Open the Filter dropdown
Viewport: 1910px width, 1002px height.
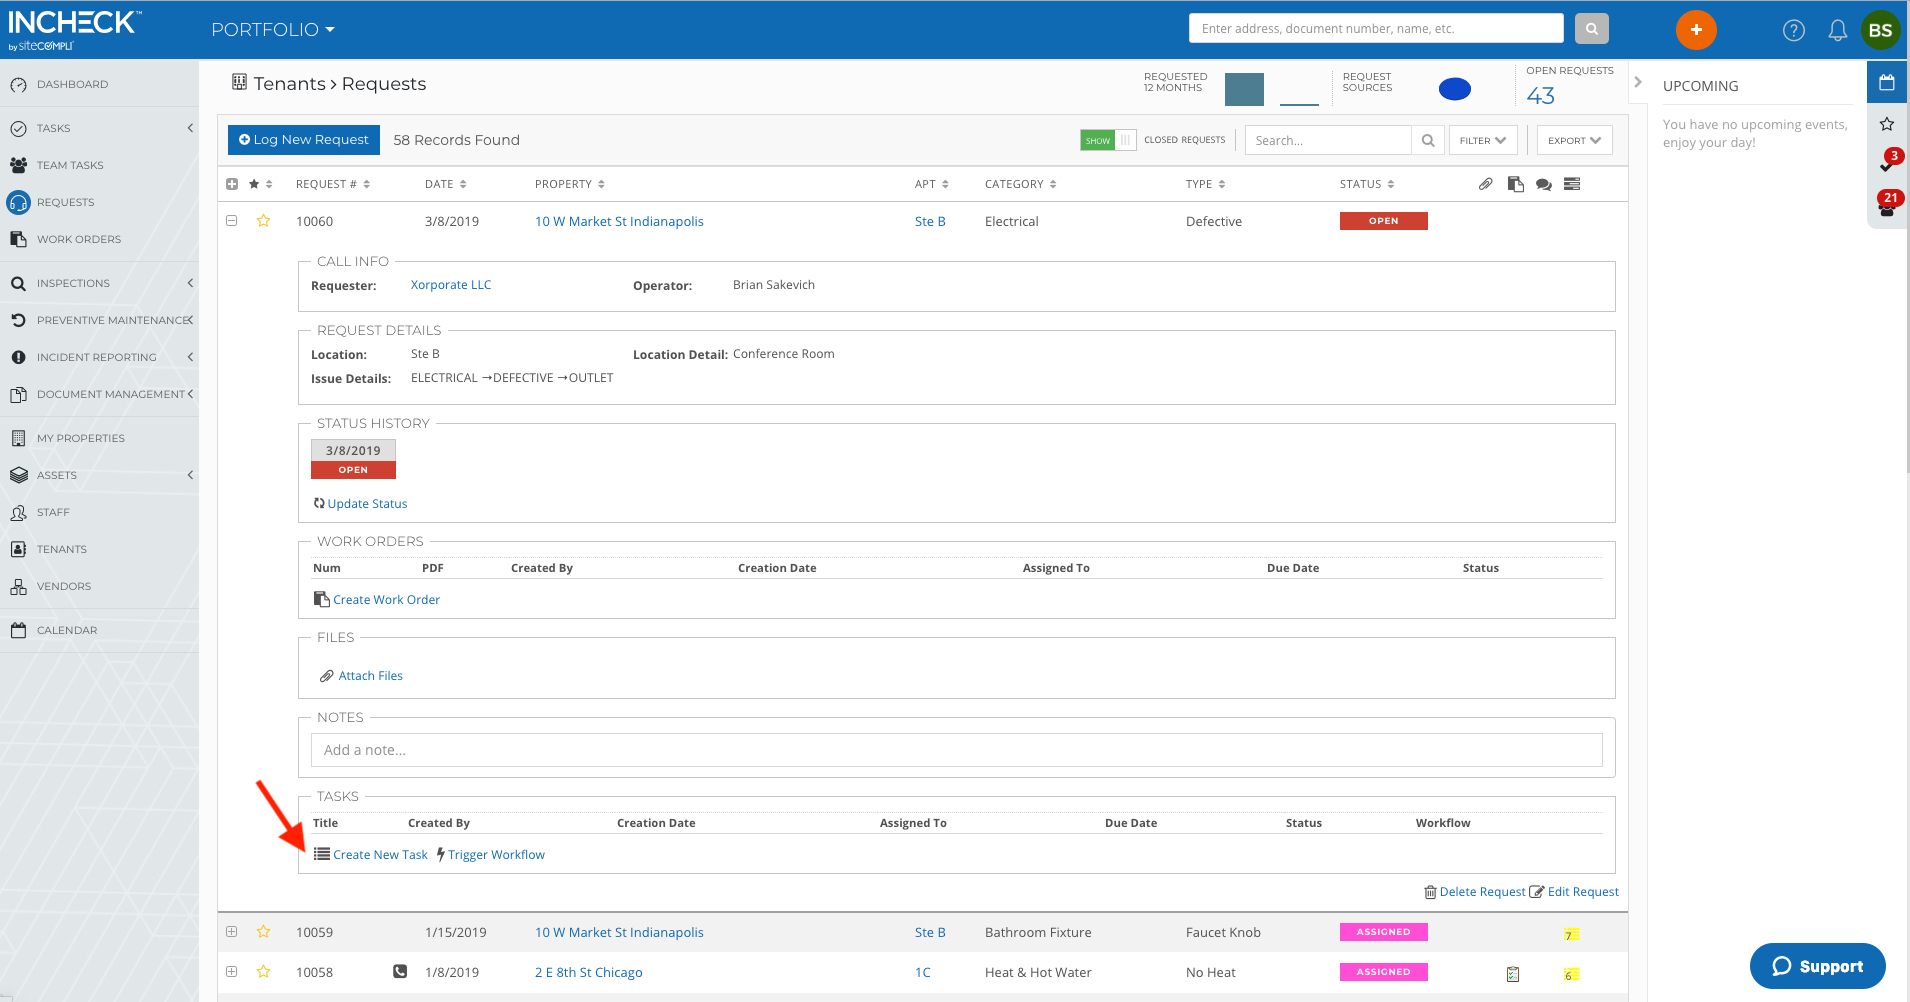click(x=1482, y=140)
